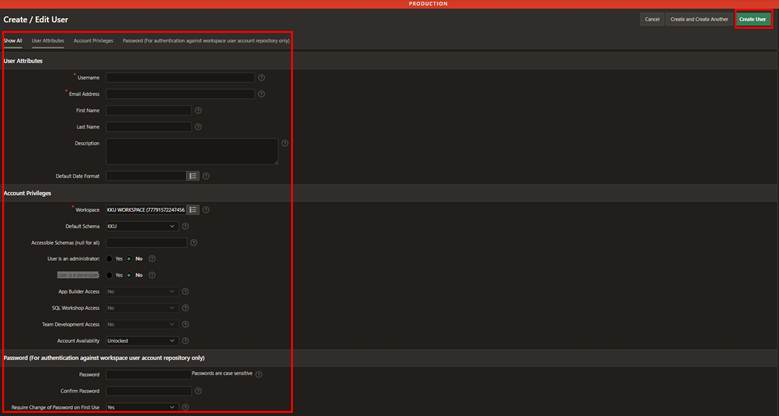Open Require Change of Password on First Use dropdown
Viewport: 779px width, 416px height.
142,407
